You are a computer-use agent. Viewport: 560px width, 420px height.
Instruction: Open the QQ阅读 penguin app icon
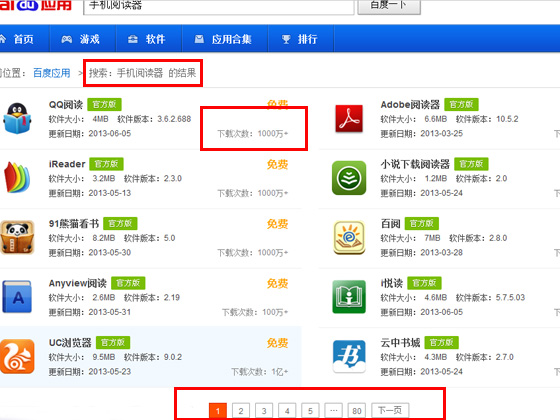click(17, 119)
